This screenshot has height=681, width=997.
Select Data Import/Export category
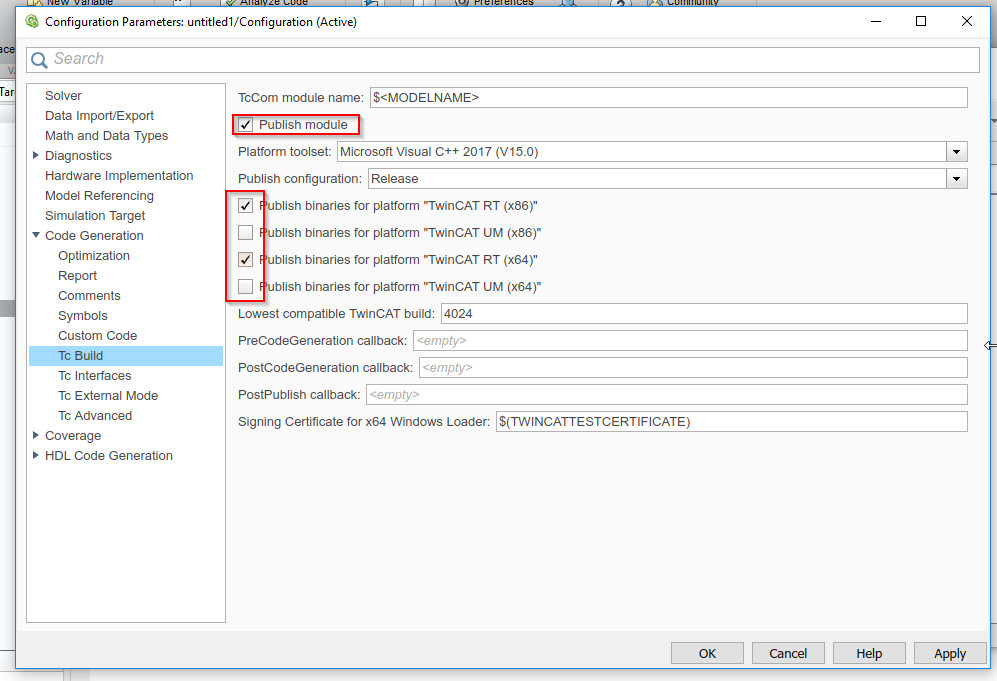pos(99,116)
